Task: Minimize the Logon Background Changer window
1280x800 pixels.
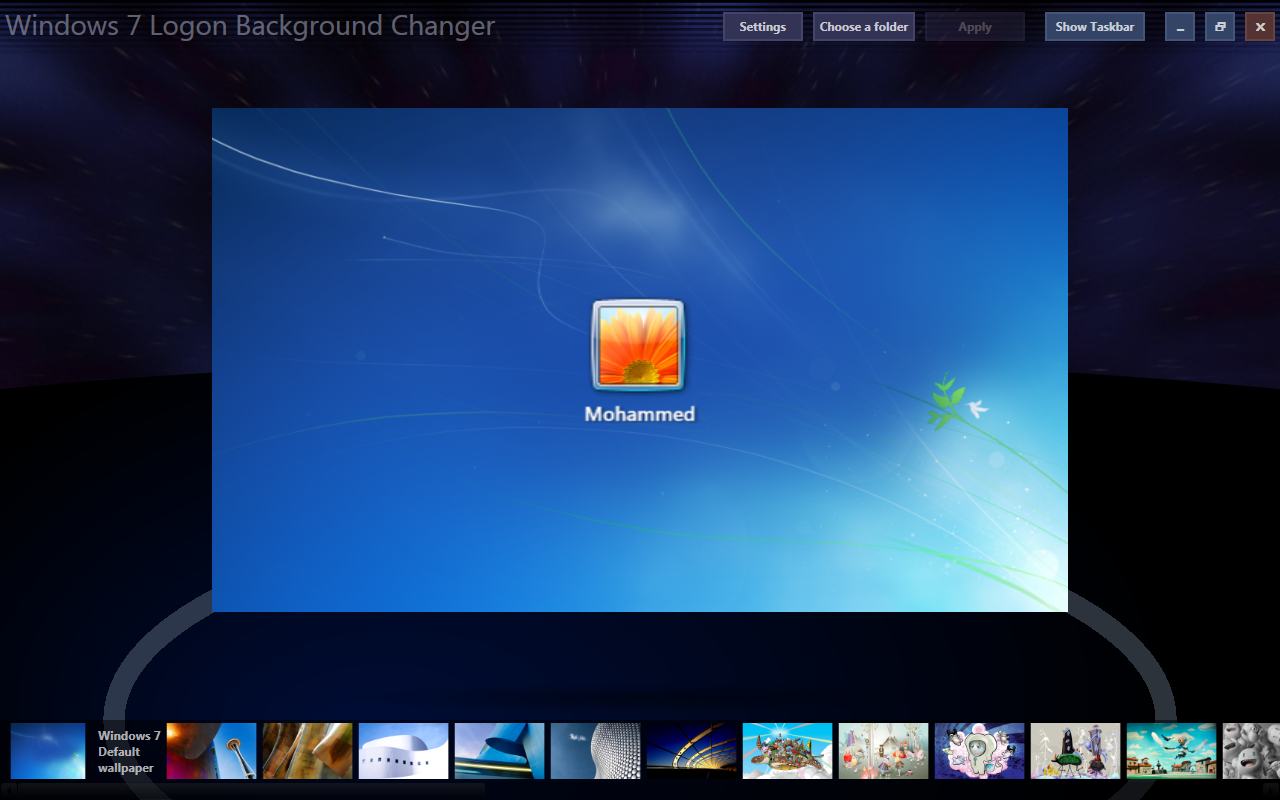Action: click(1180, 27)
